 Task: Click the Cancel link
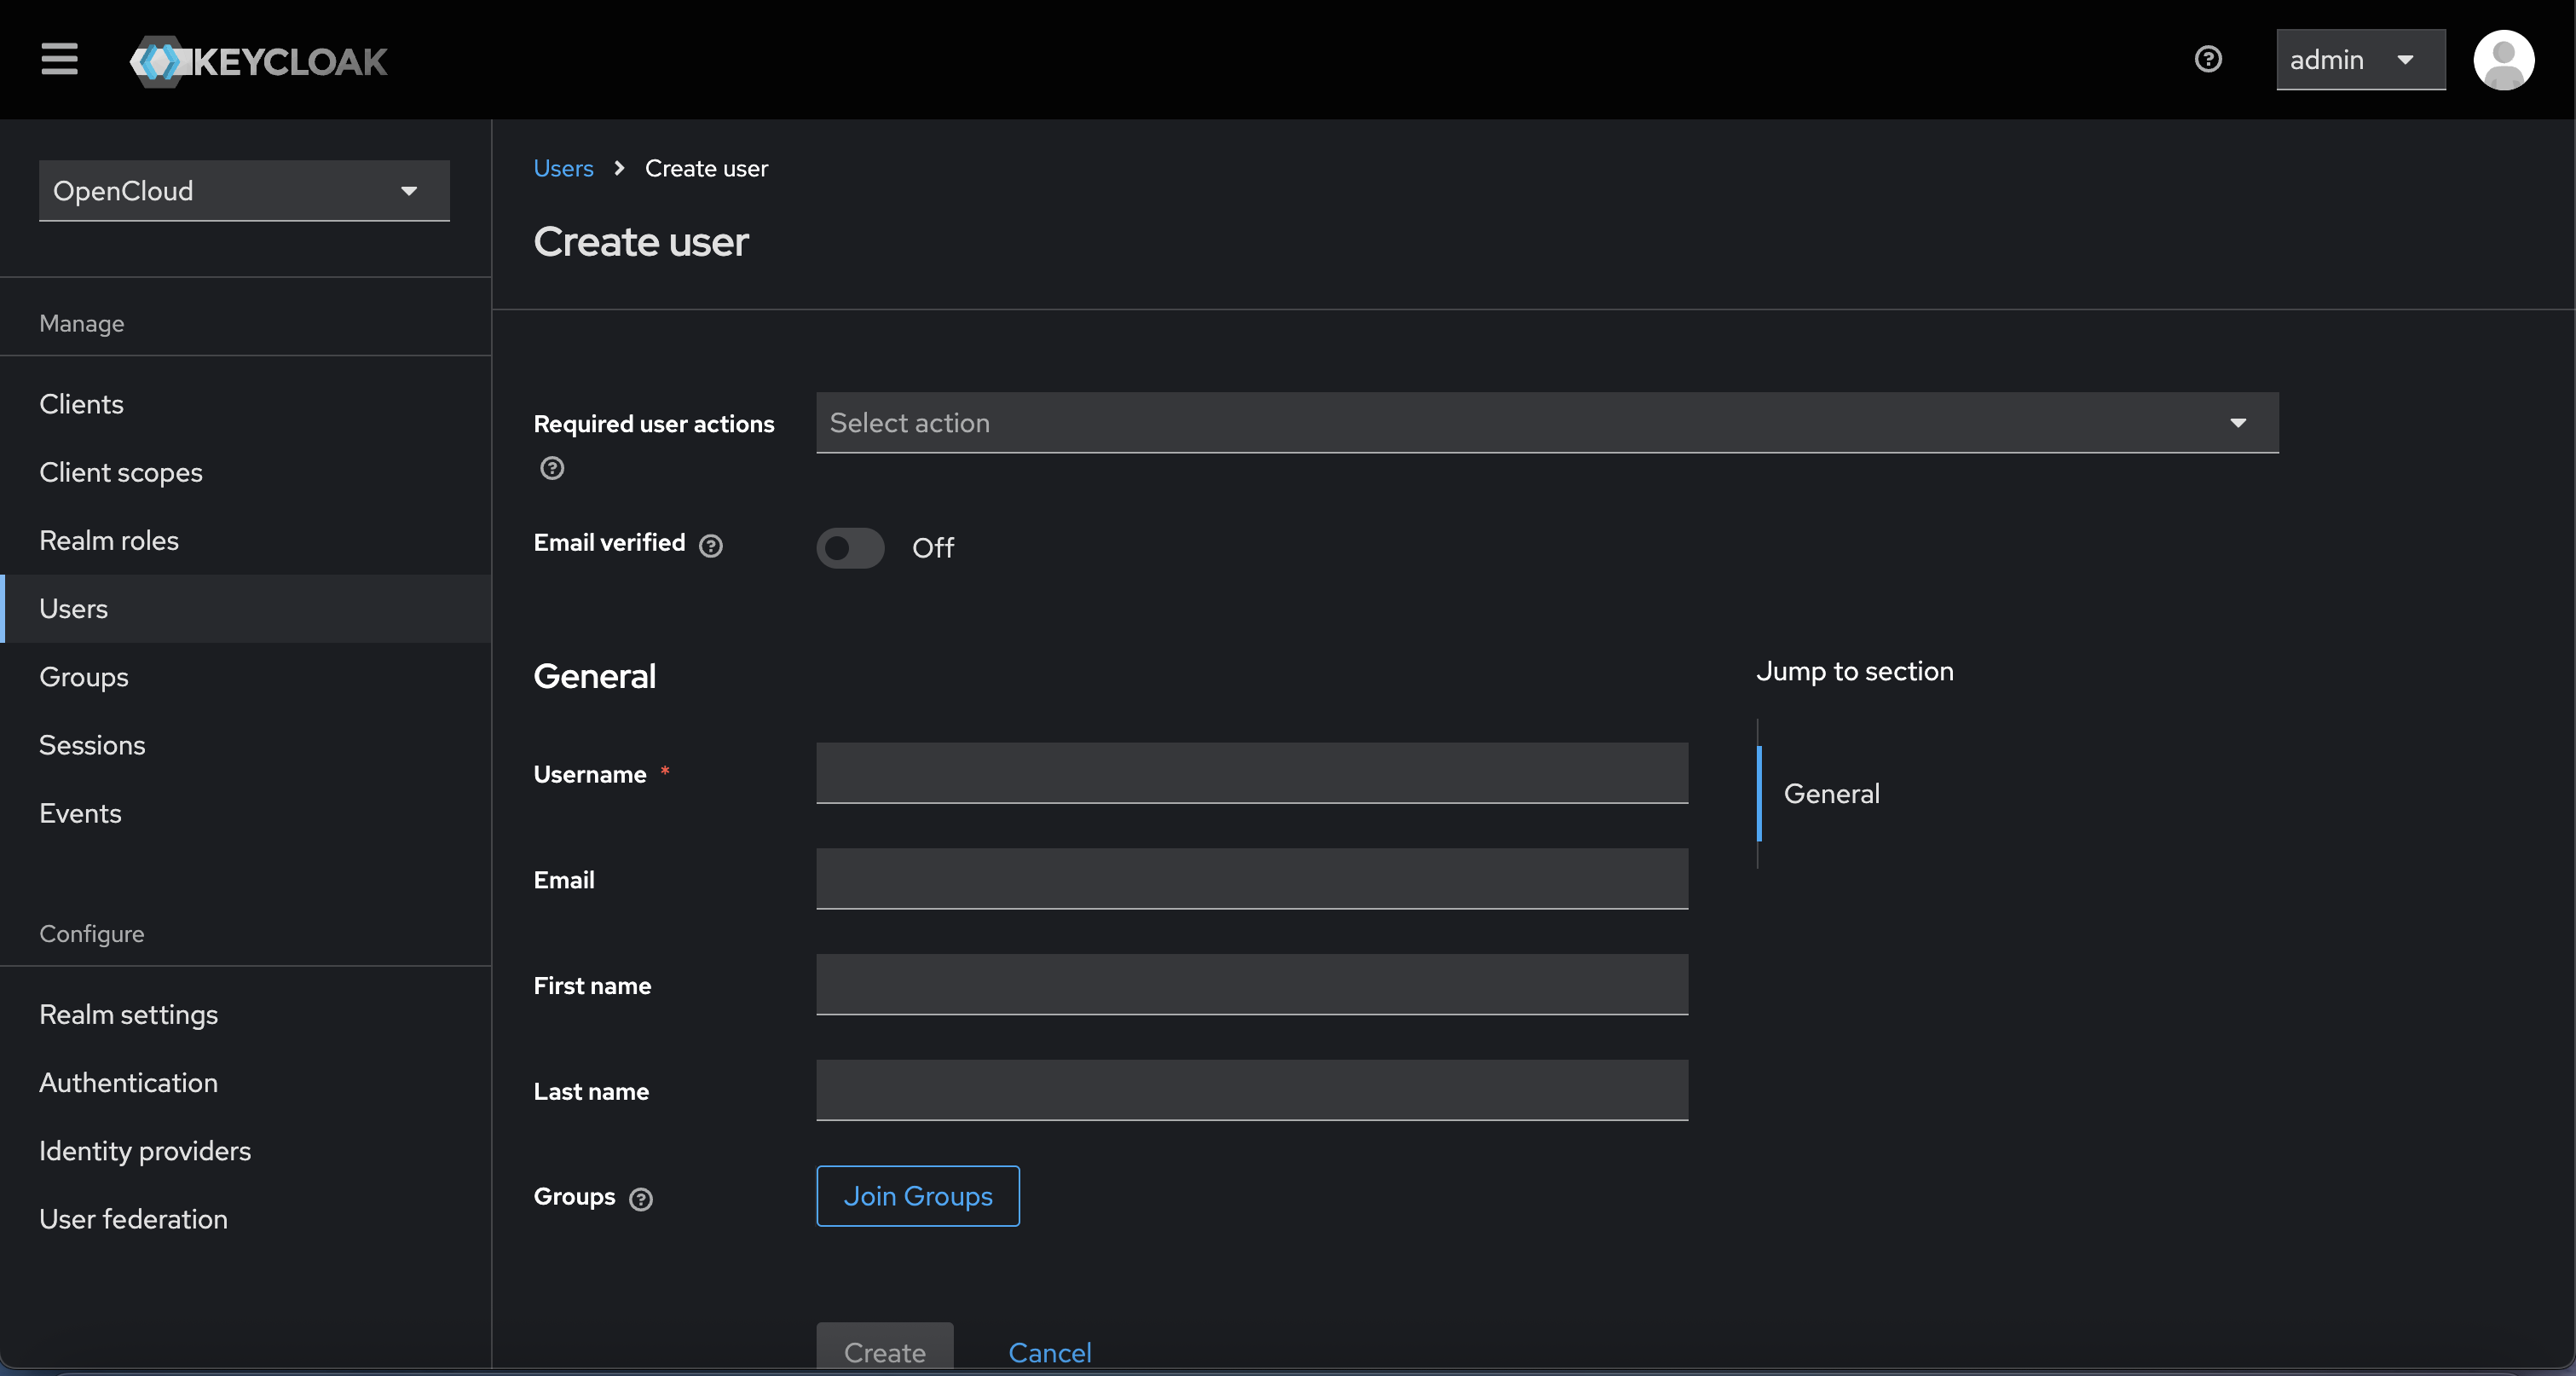click(1049, 1352)
